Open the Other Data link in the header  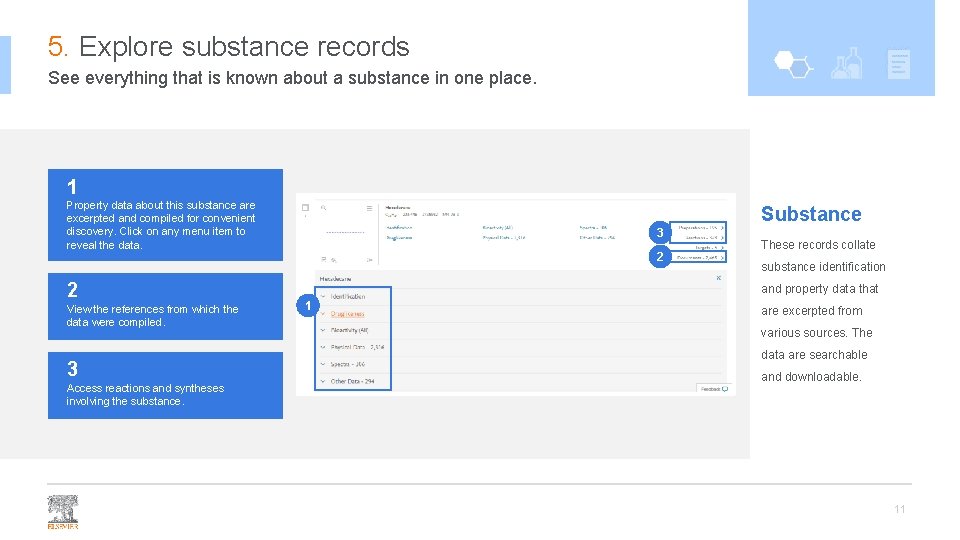[597, 238]
